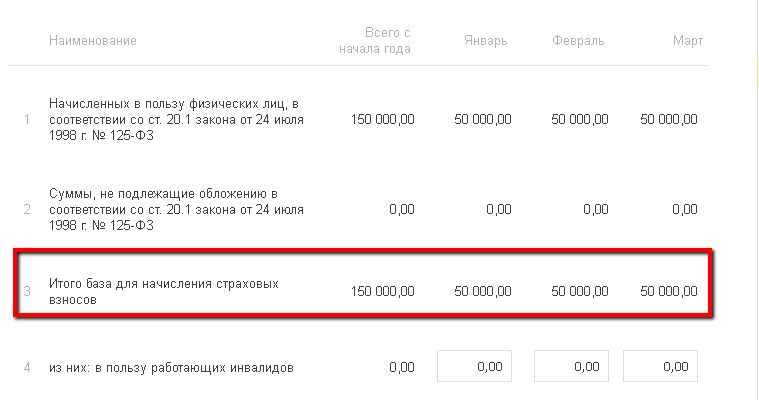Select the "Январь" column header
The image size is (759, 400).
click(486, 40)
